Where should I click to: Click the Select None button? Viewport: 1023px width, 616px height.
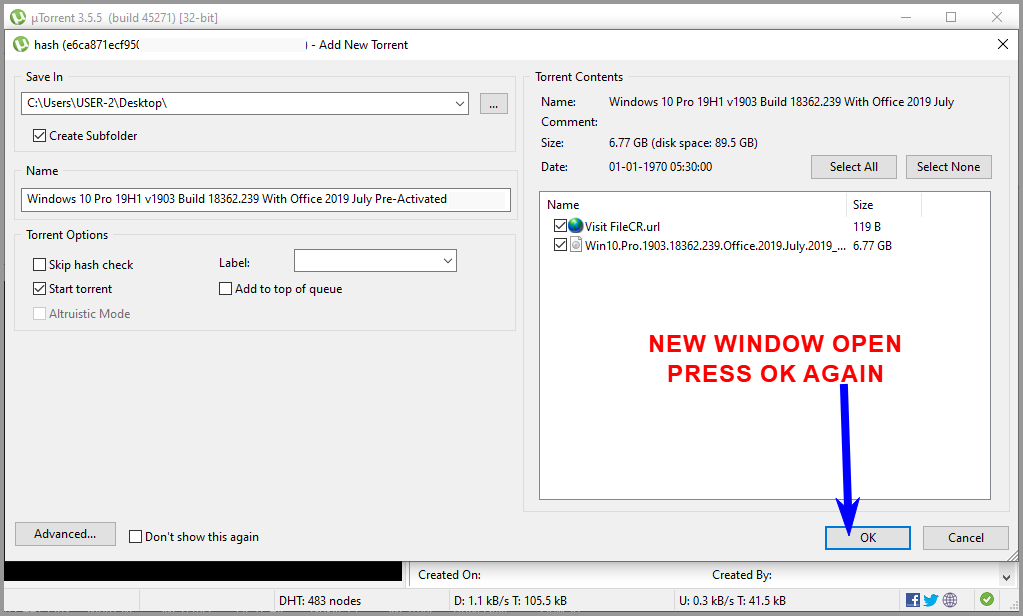click(948, 167)
